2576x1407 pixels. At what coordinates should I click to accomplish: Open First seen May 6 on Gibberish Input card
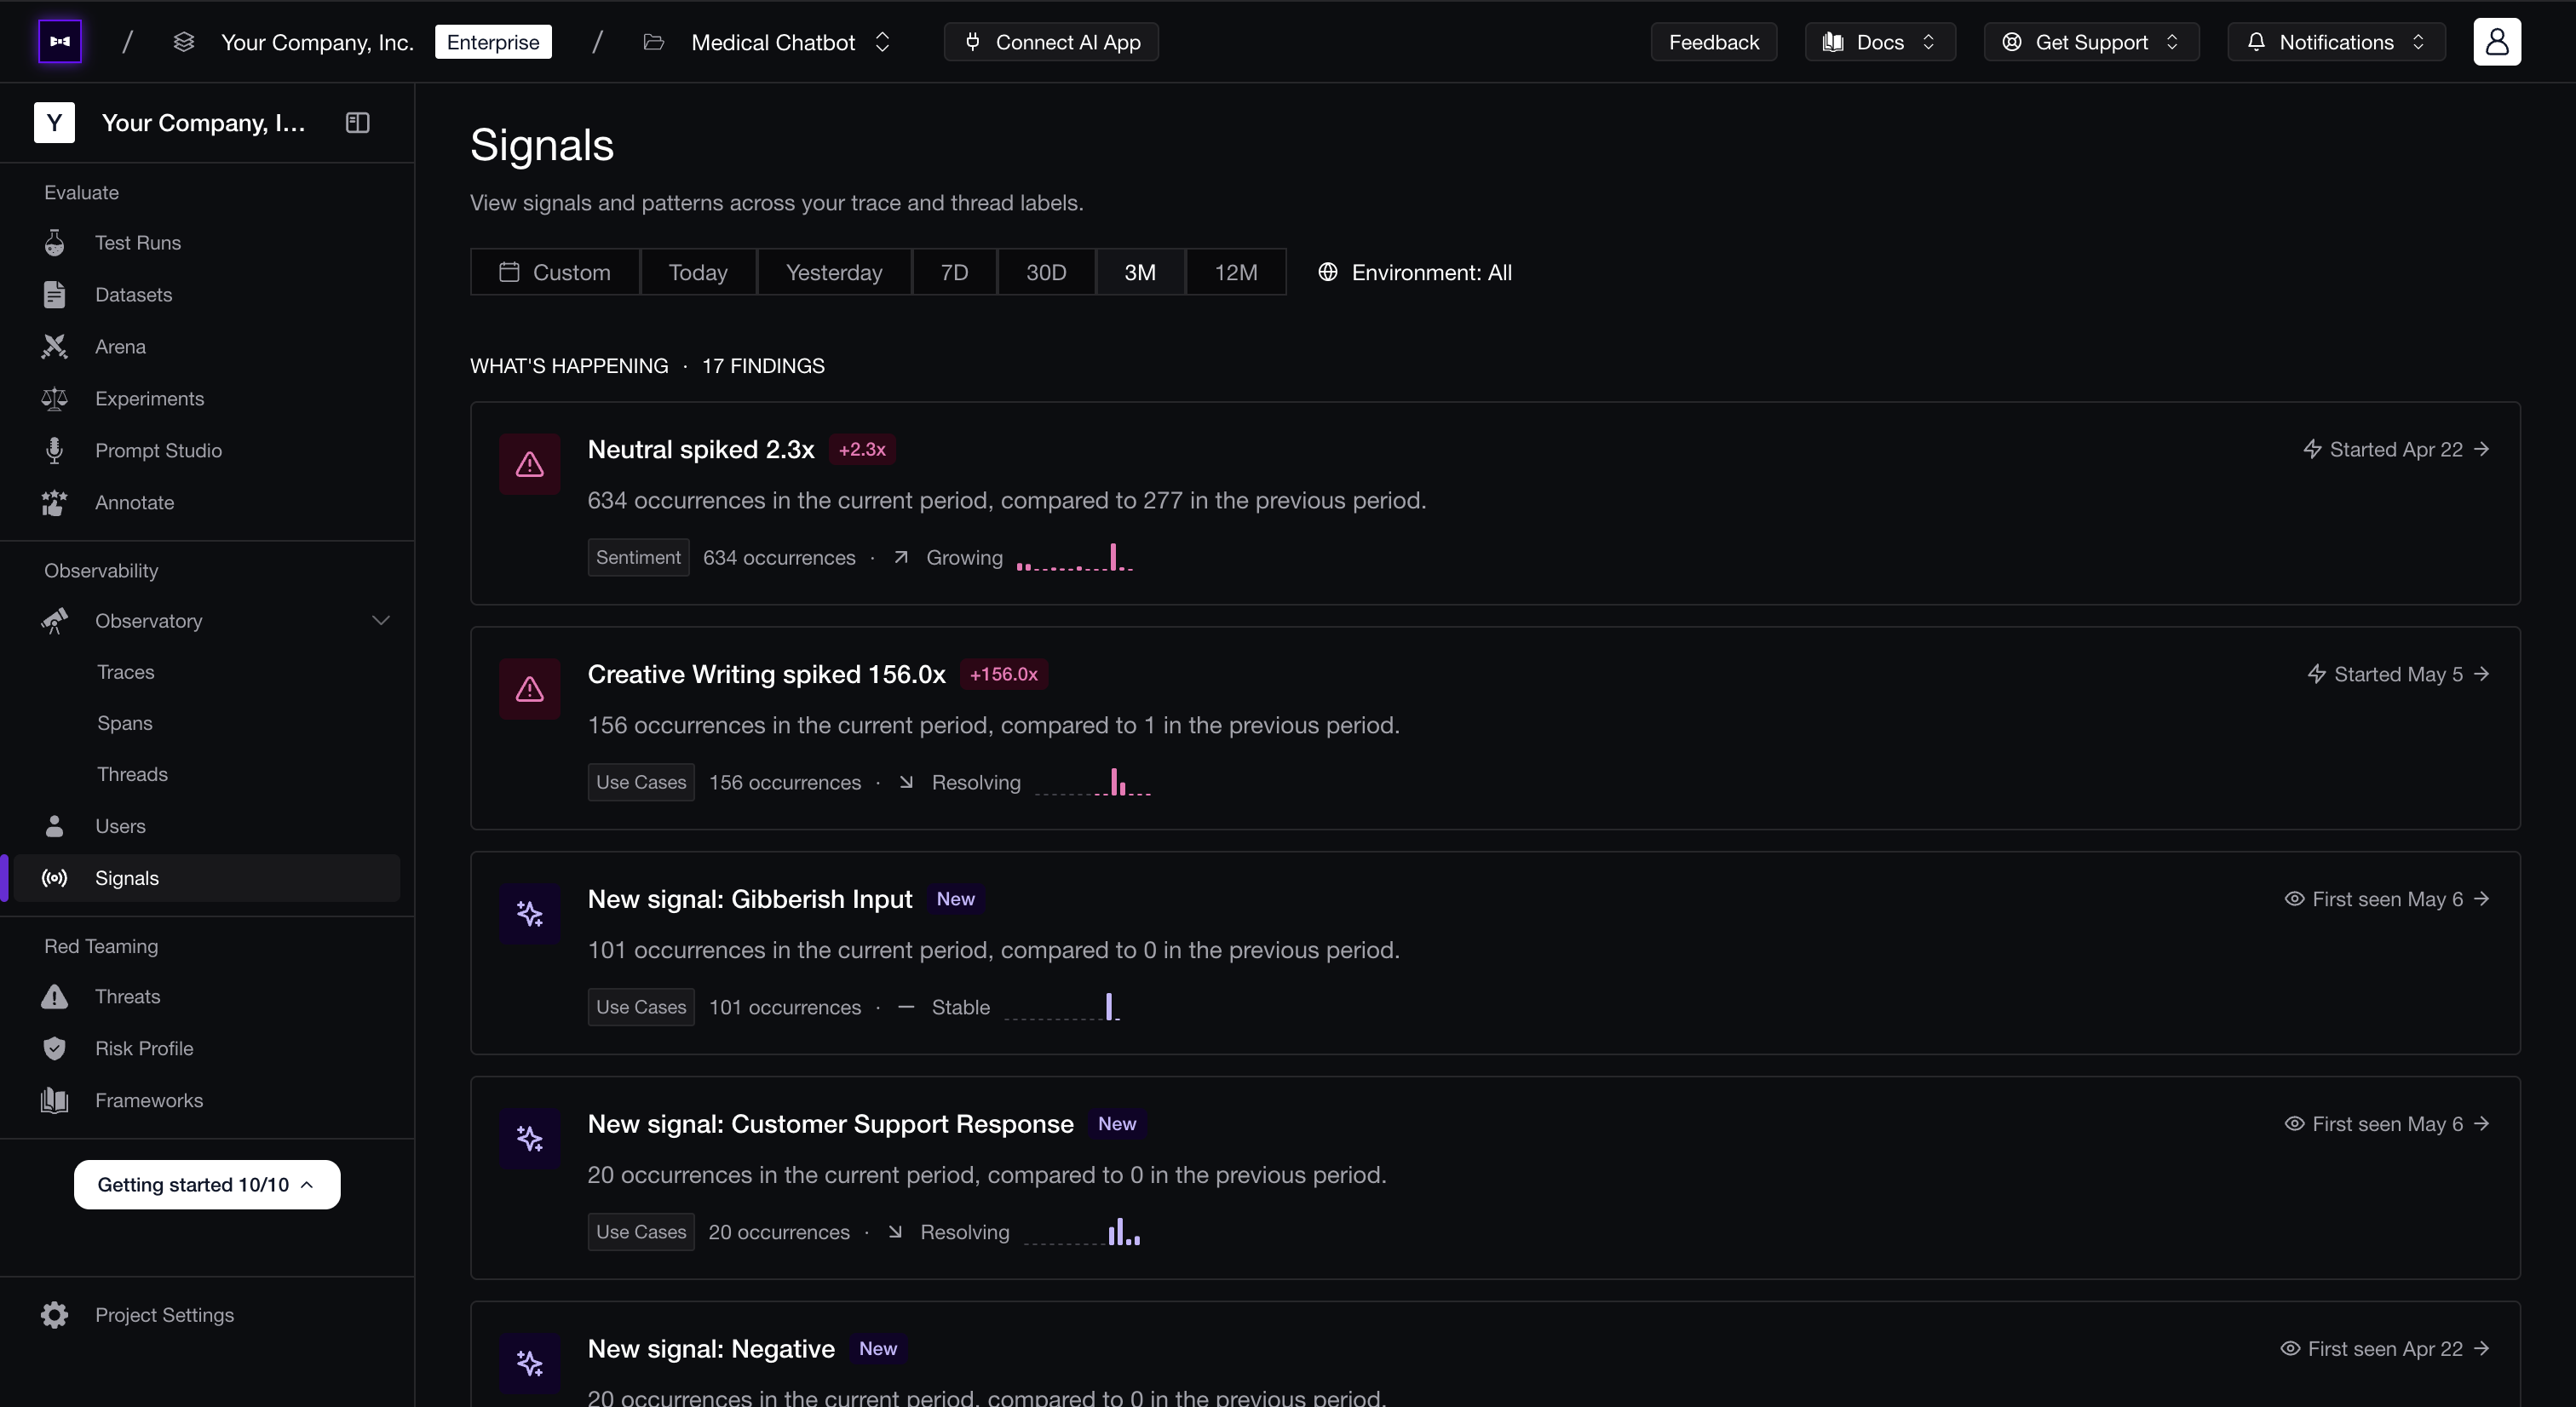tap(2387, 899)
